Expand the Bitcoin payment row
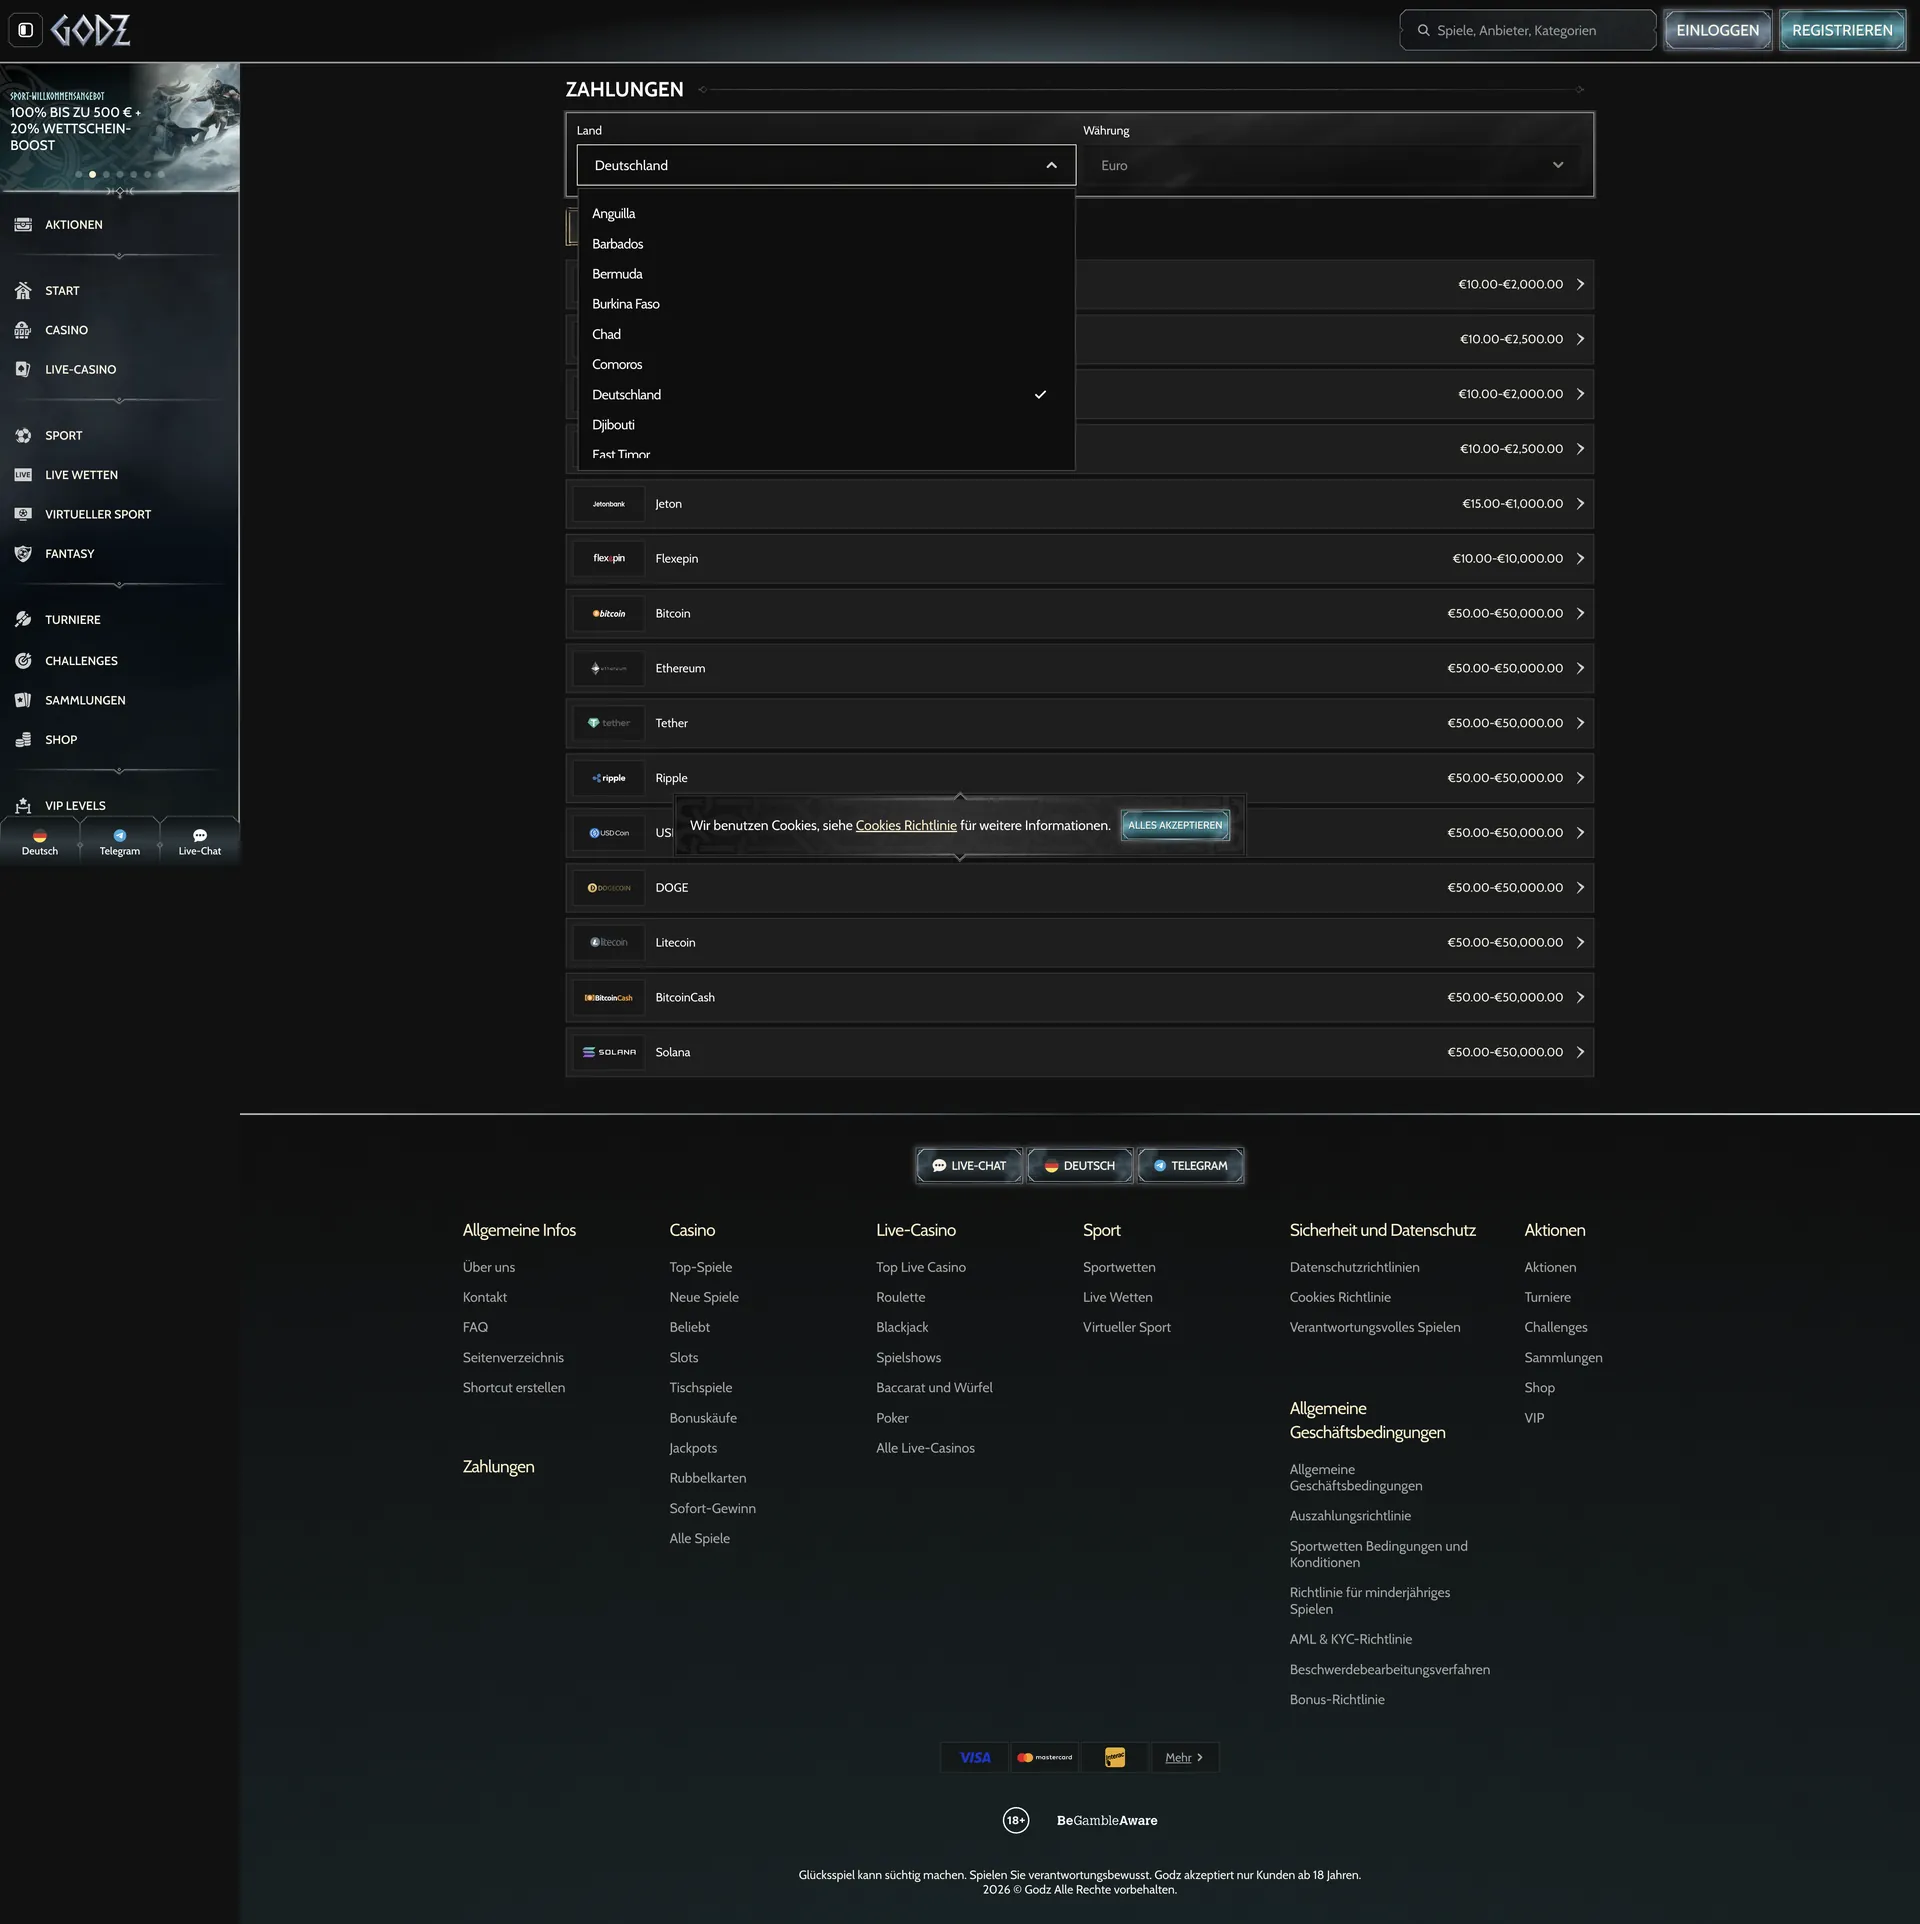The image size is (1920, 1924). [x=1079, y=614]
